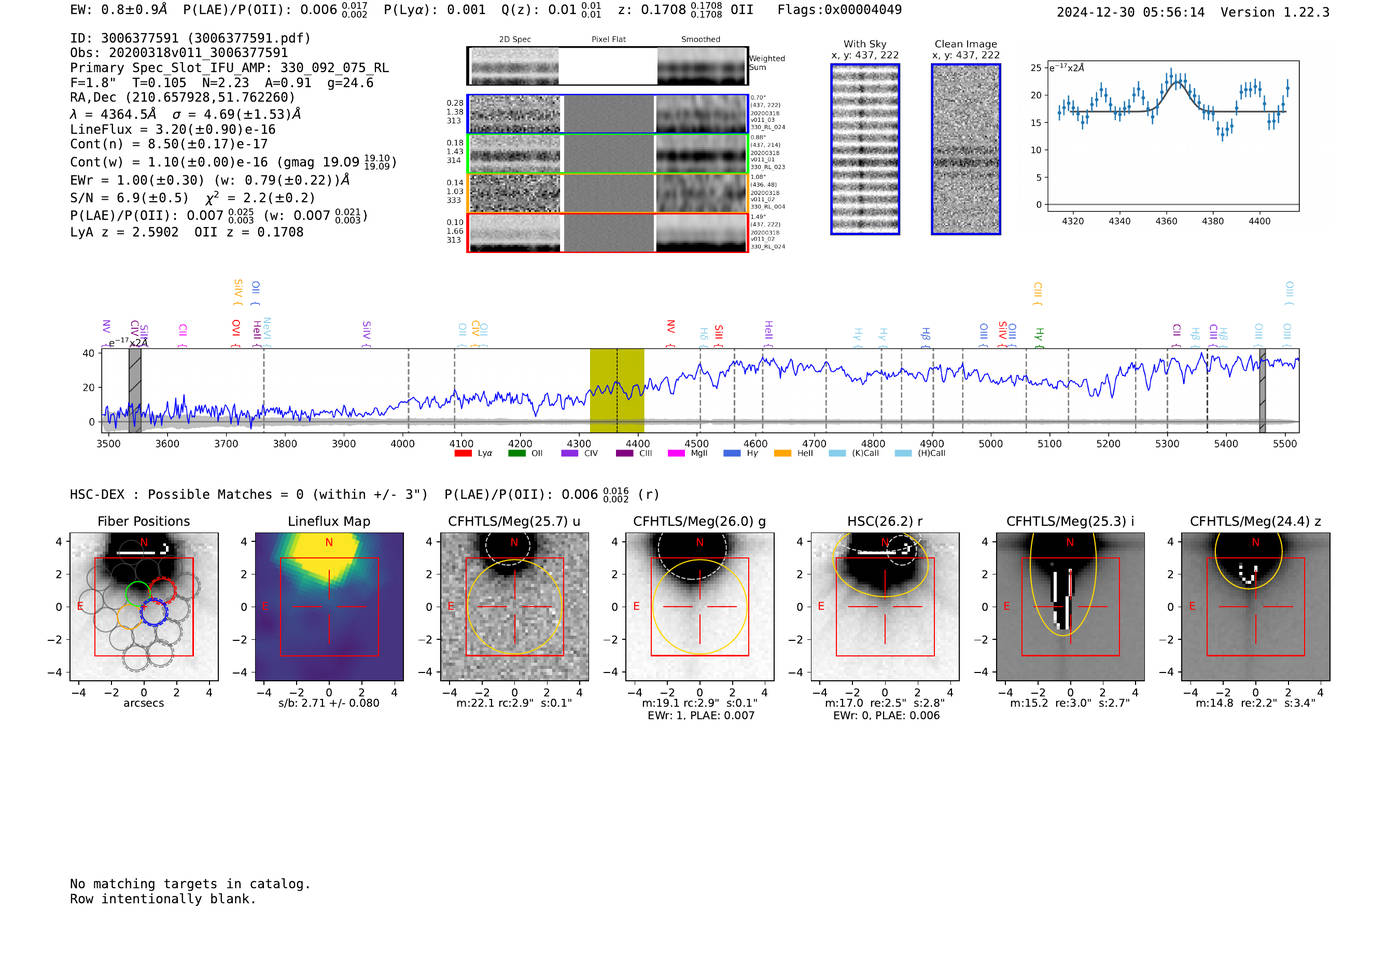This screenshot has height=953, width=1400.
Task: Click the Smoothed column header
Action: (x=700, y=40)
